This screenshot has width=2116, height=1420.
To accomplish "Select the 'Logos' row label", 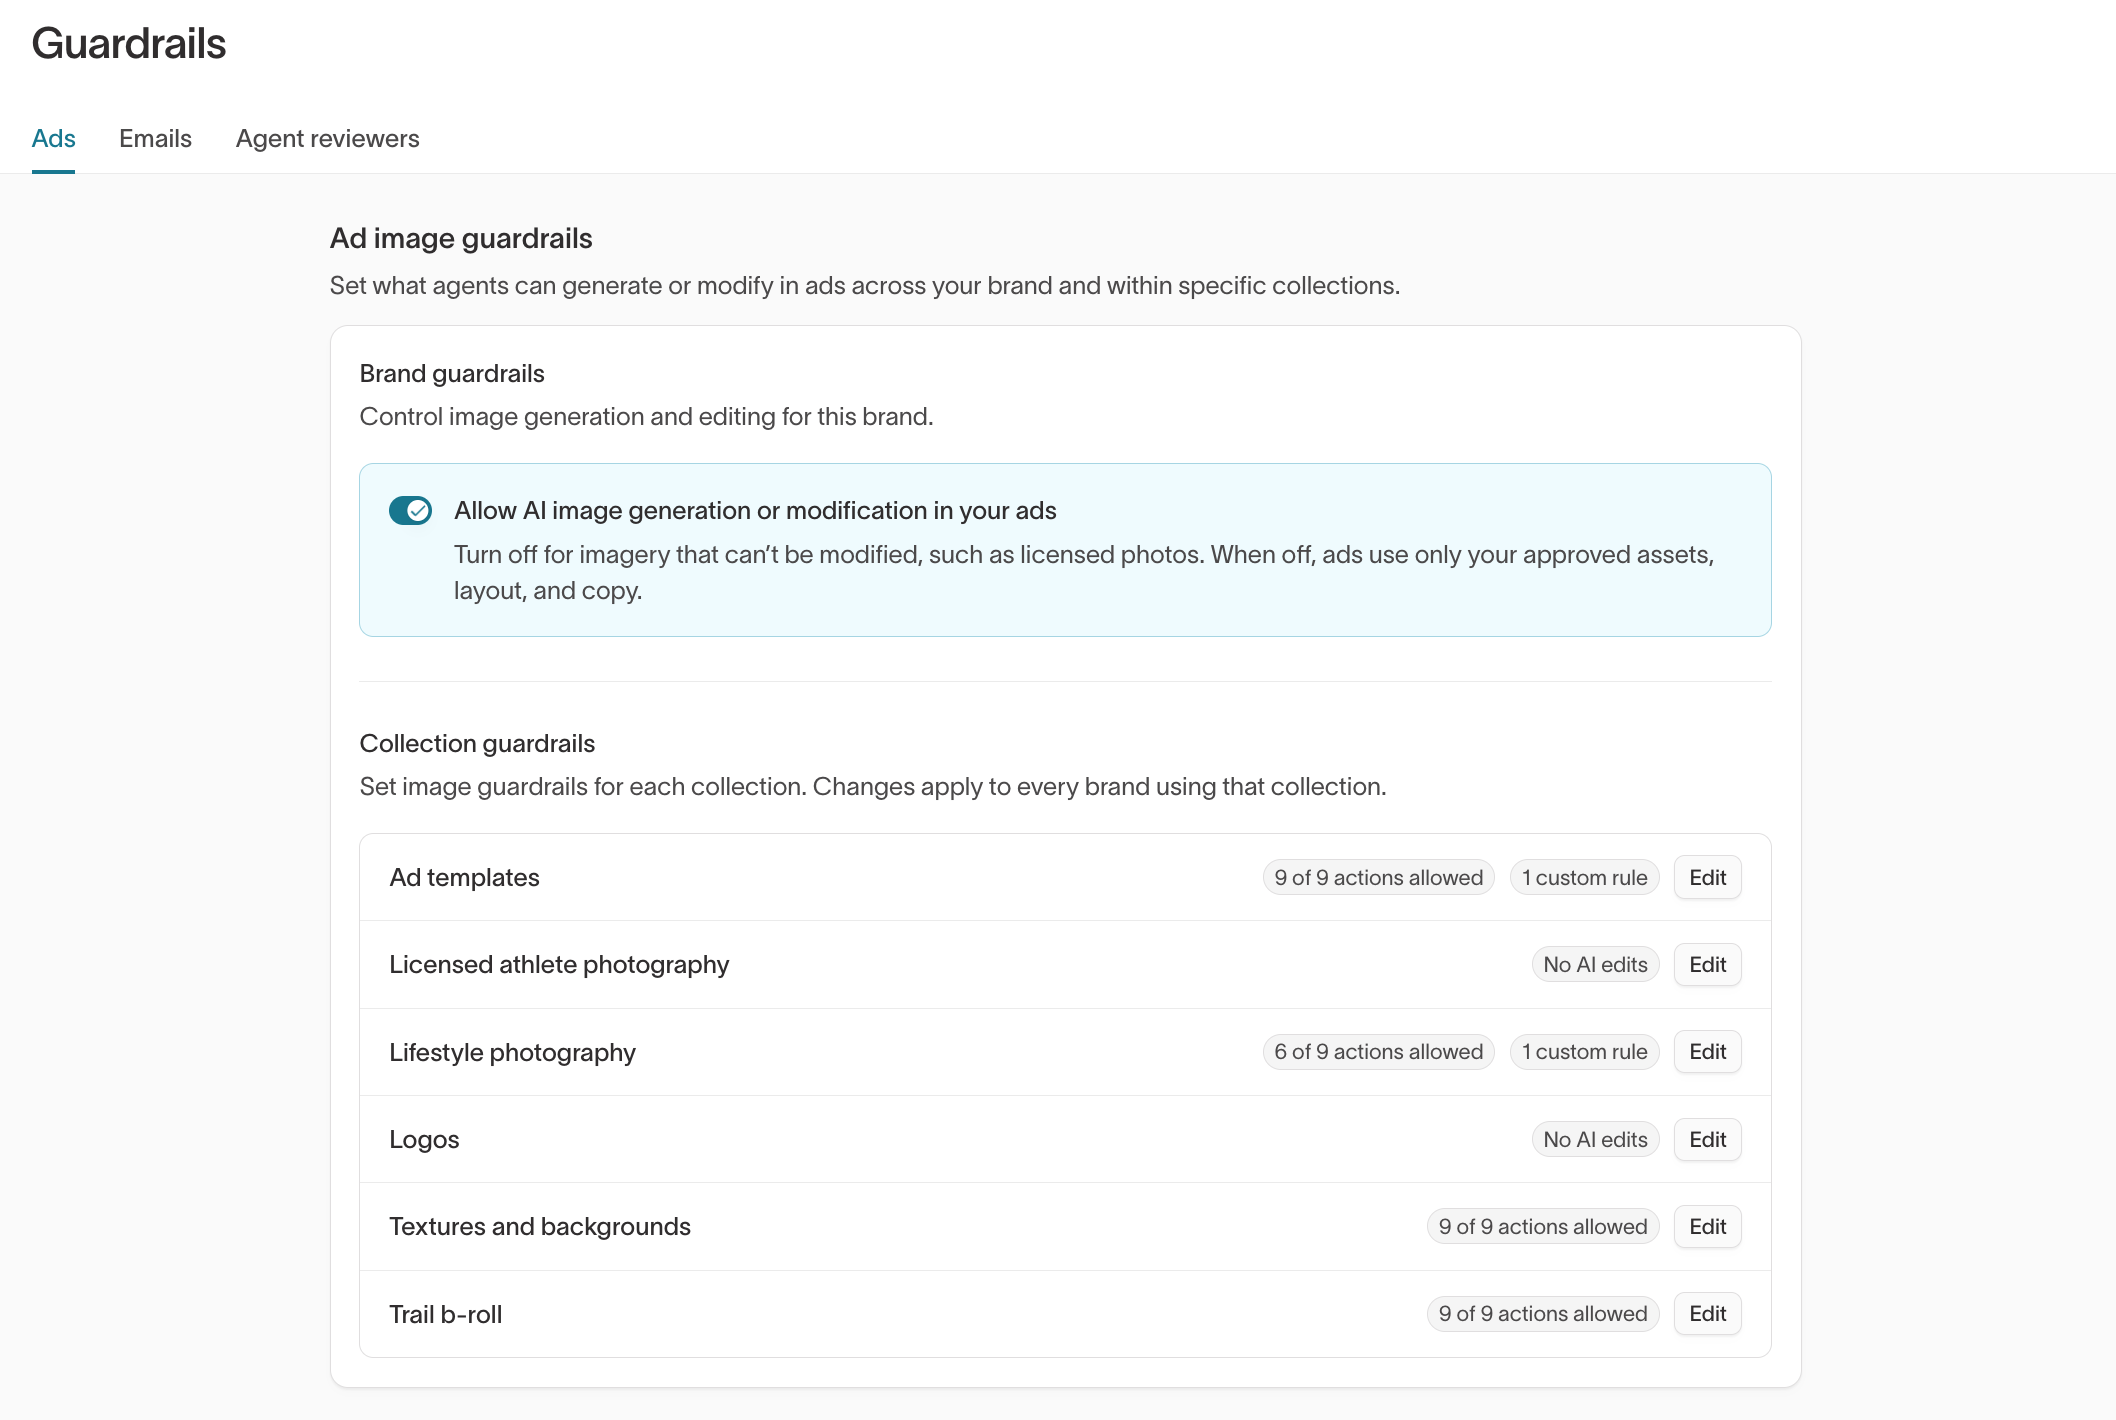I will [424, 1139].
